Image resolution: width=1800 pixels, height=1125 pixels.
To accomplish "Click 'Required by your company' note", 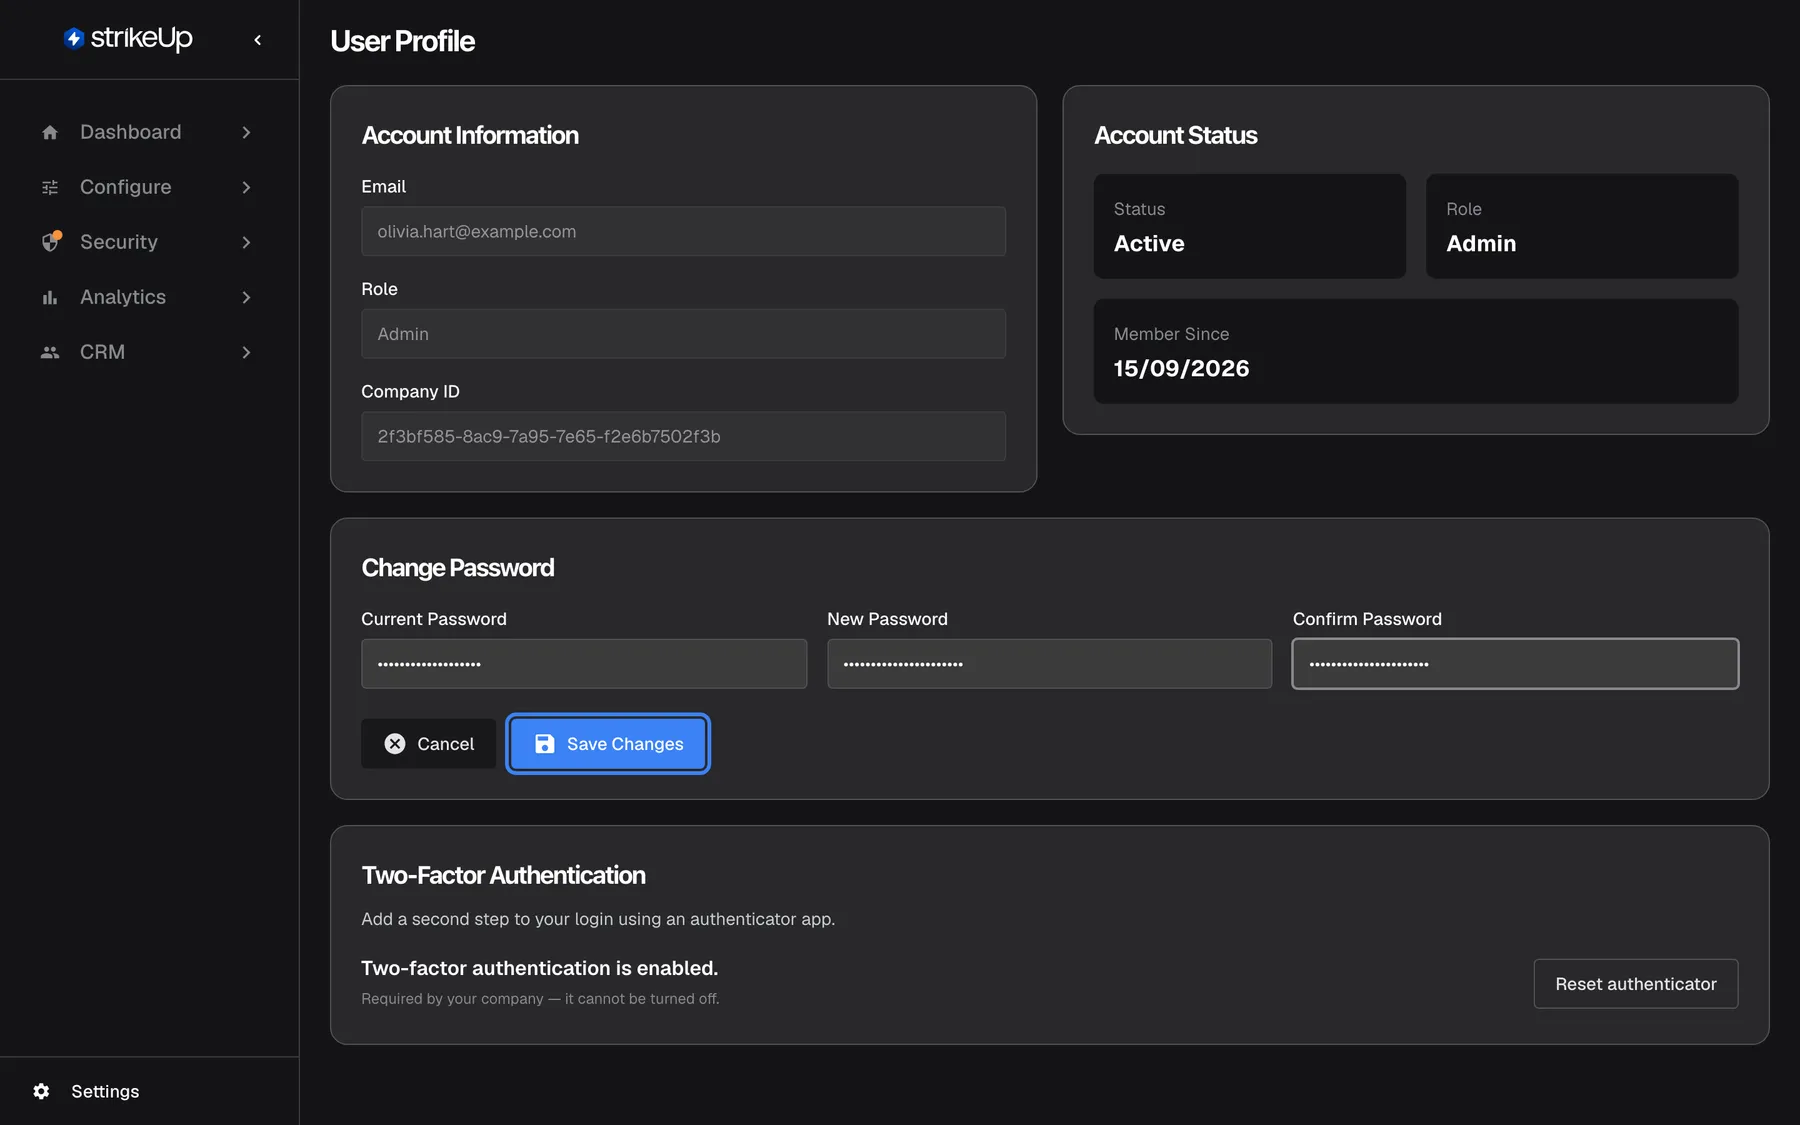I will [540, 999].
